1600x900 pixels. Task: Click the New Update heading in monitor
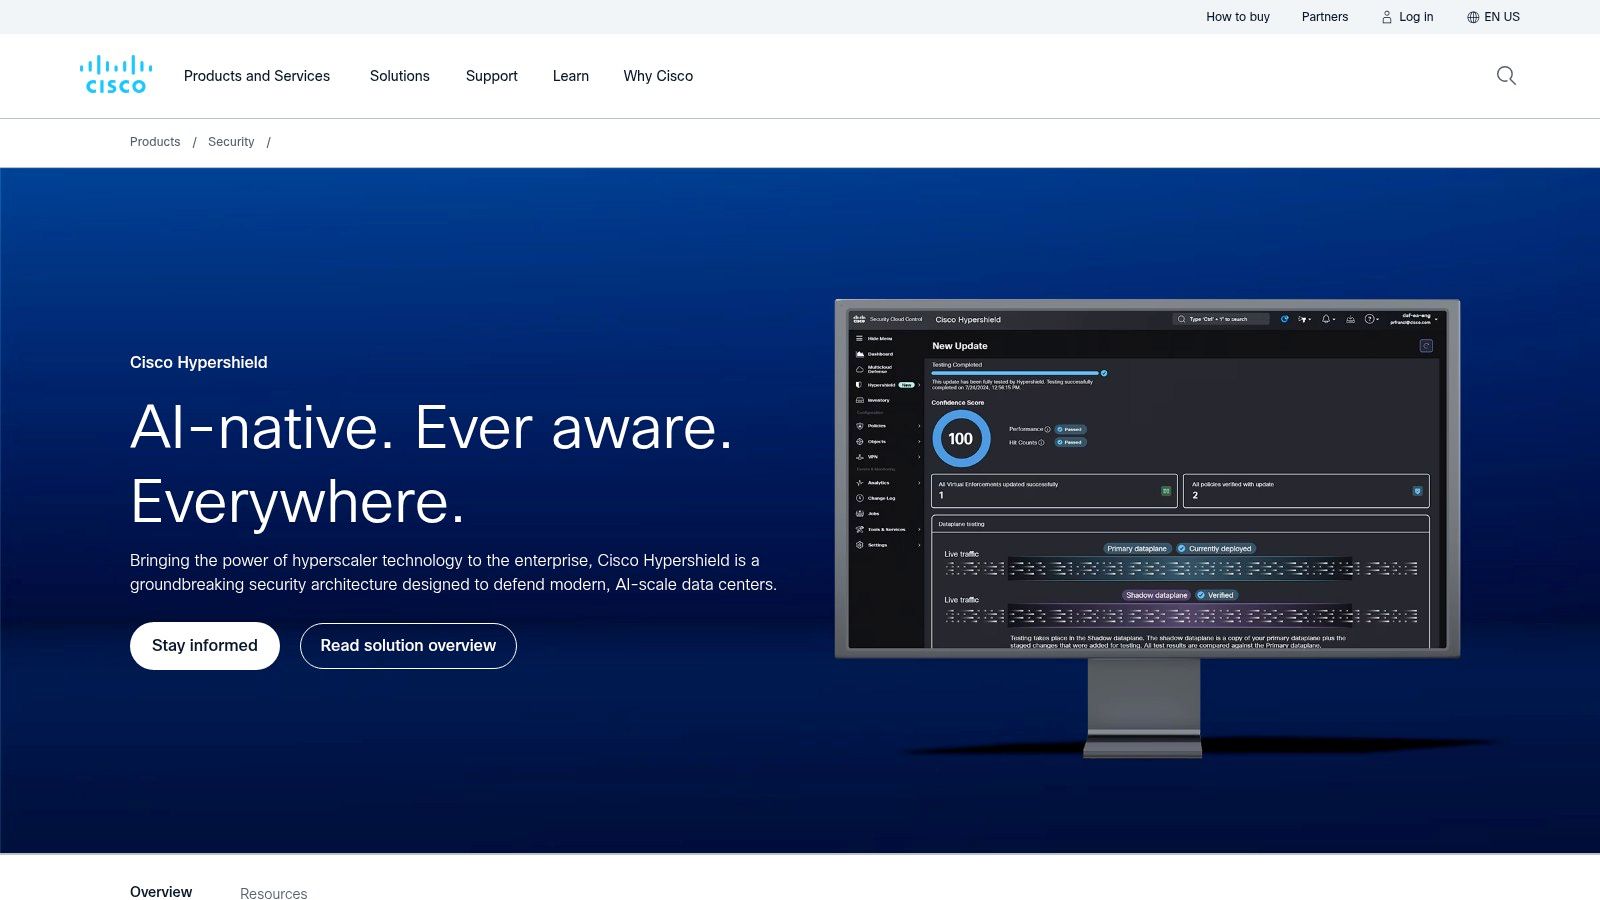[960, 346]
